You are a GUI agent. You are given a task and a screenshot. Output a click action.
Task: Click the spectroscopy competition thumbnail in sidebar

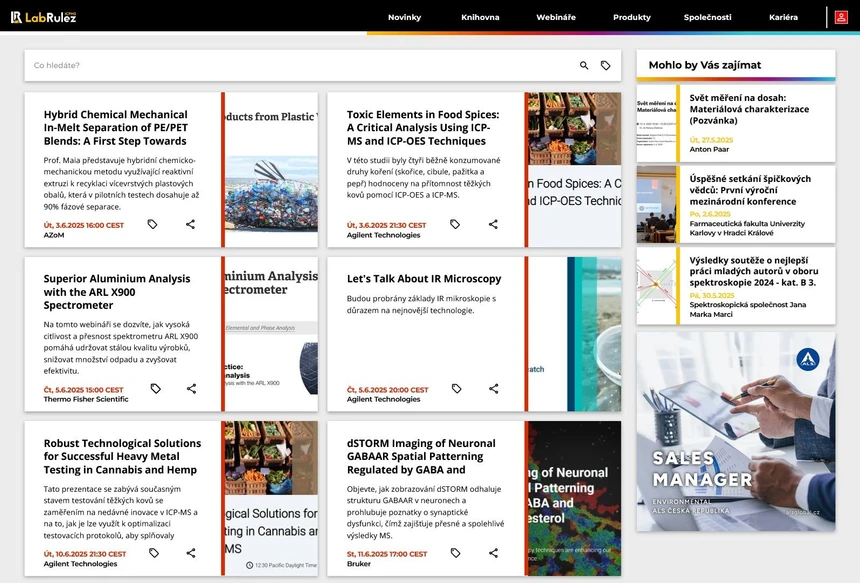[x=656, y=286]
